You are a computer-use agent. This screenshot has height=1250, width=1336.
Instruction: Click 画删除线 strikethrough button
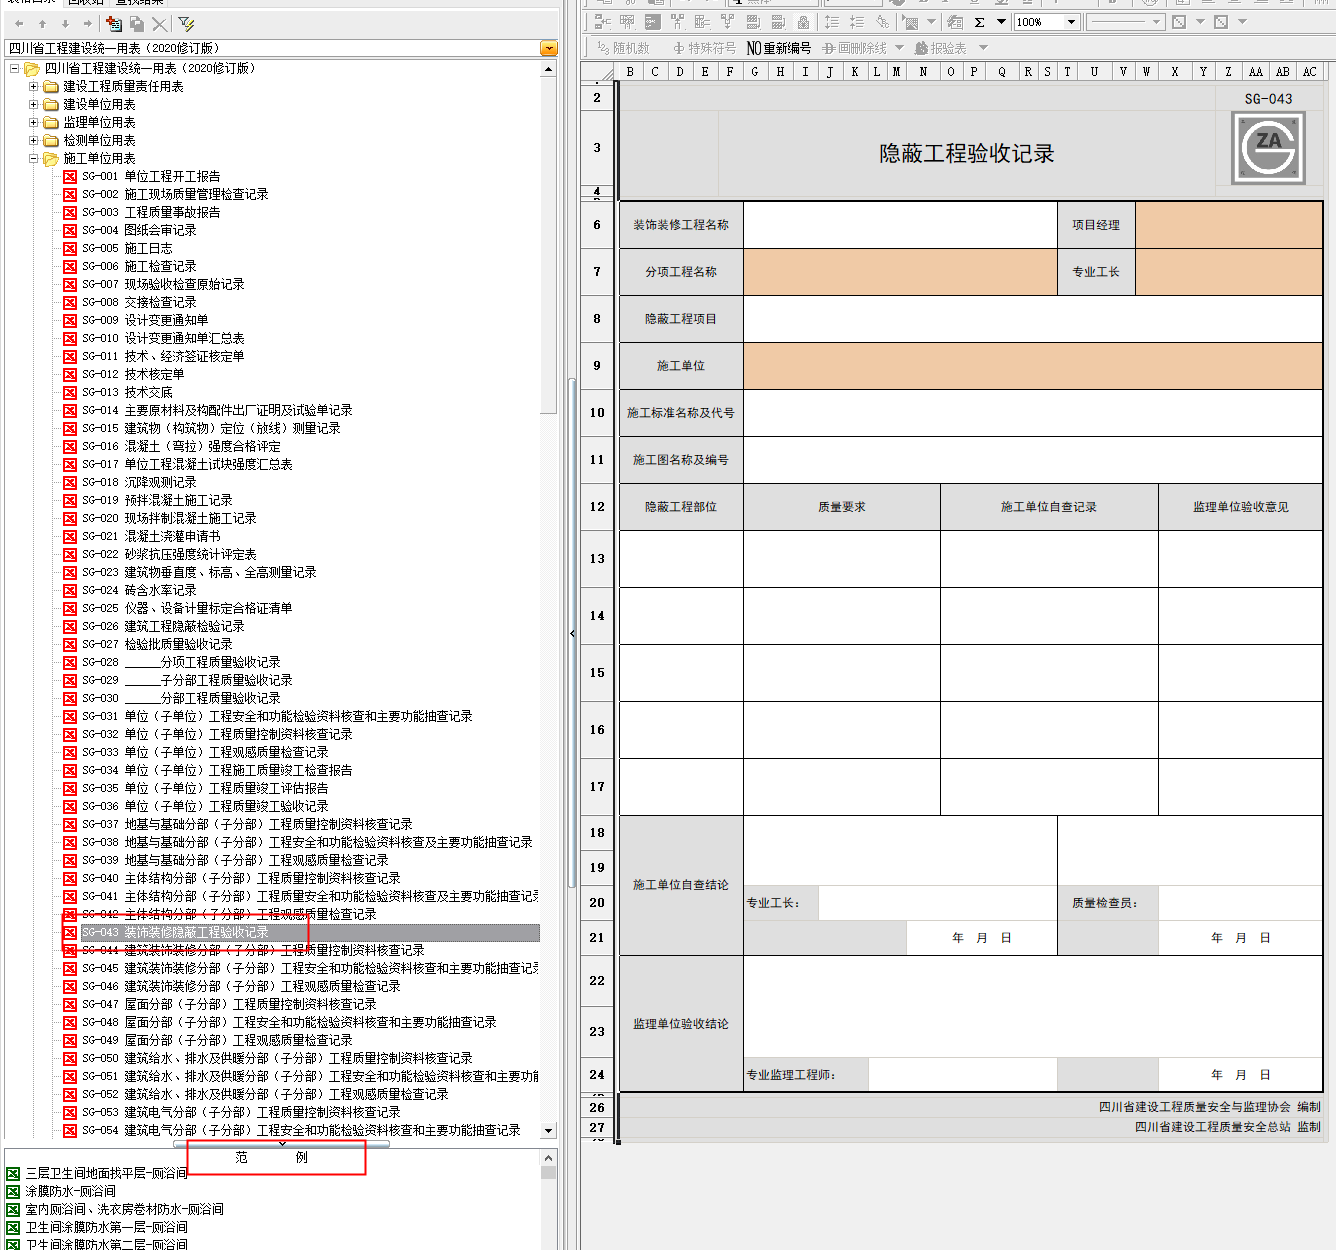click(x=855, y=48)
